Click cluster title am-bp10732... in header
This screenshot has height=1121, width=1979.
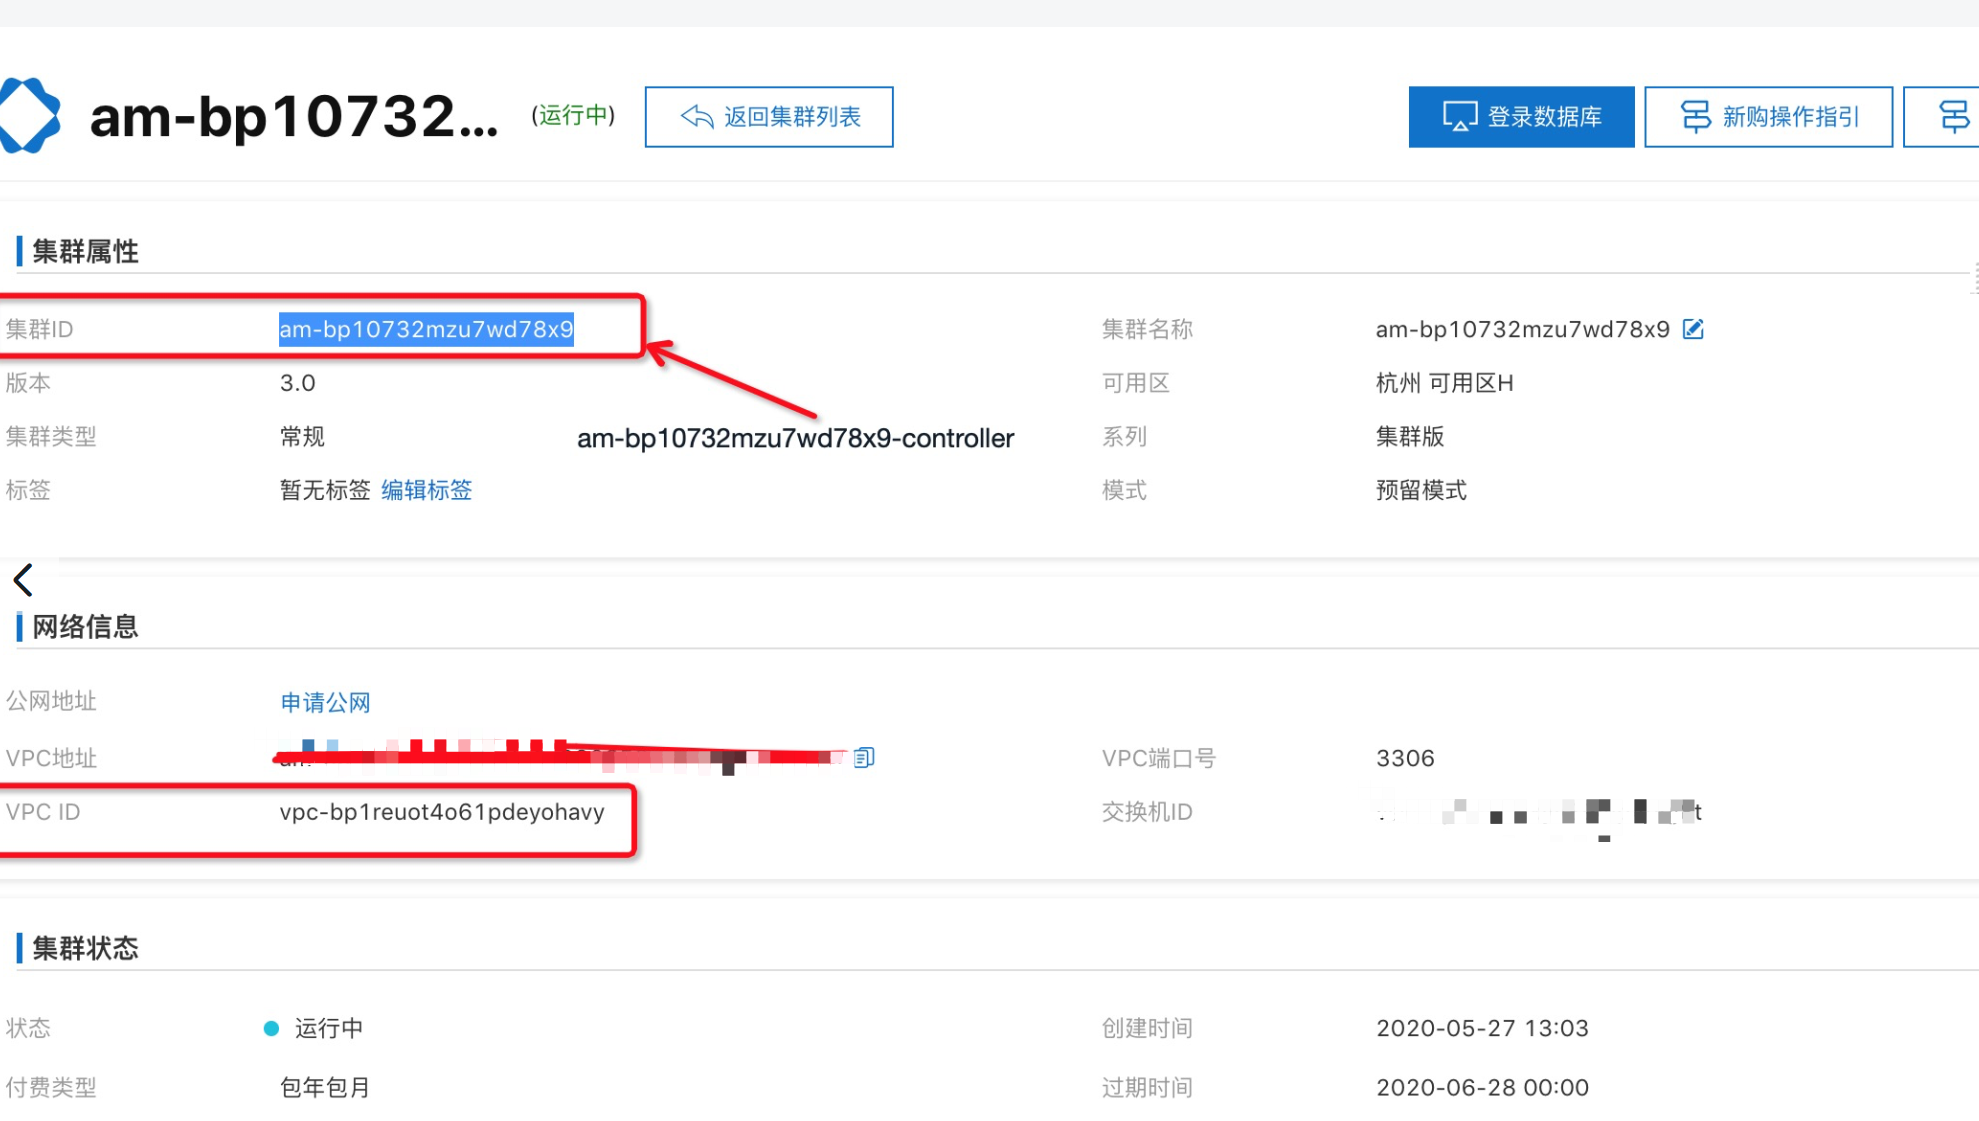pyautogui.click(x=294, y=117)
